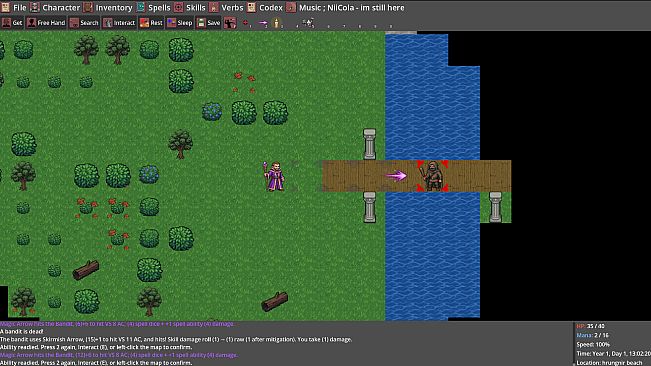651x366 pixels.
Task: Click the Interact action button
Action: tap(119, 23)
